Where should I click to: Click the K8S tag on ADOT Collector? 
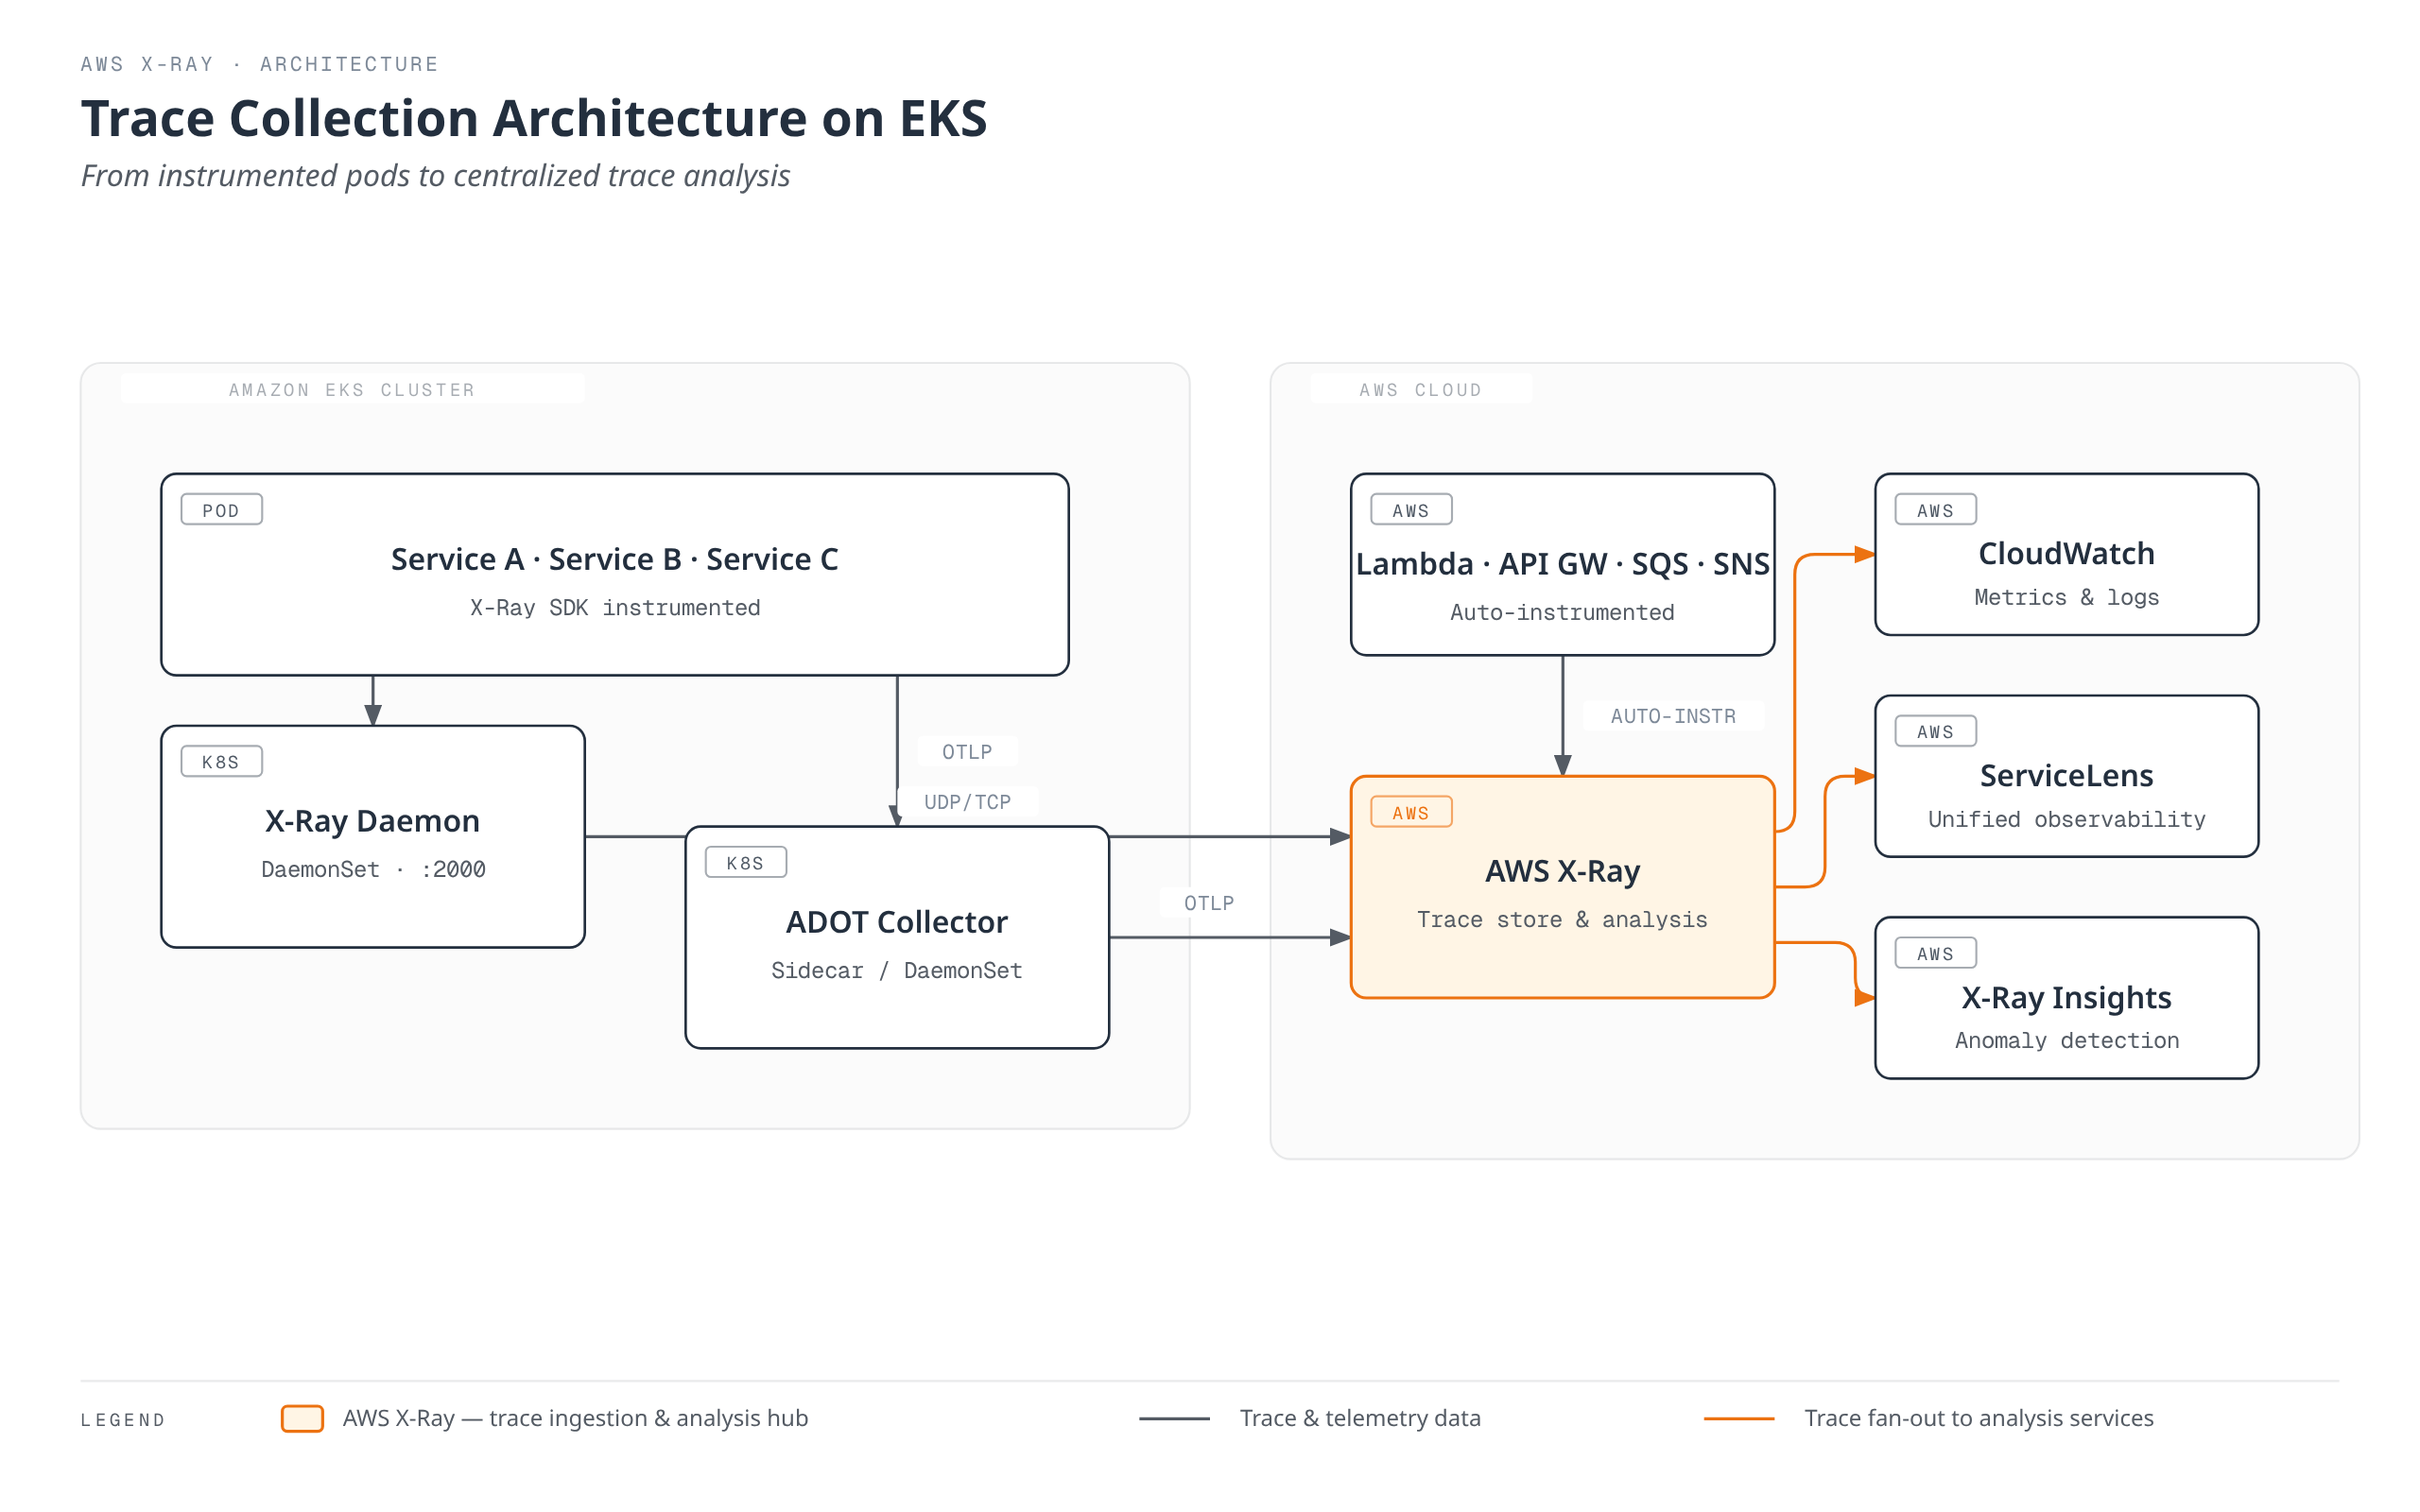coord(746,863)
